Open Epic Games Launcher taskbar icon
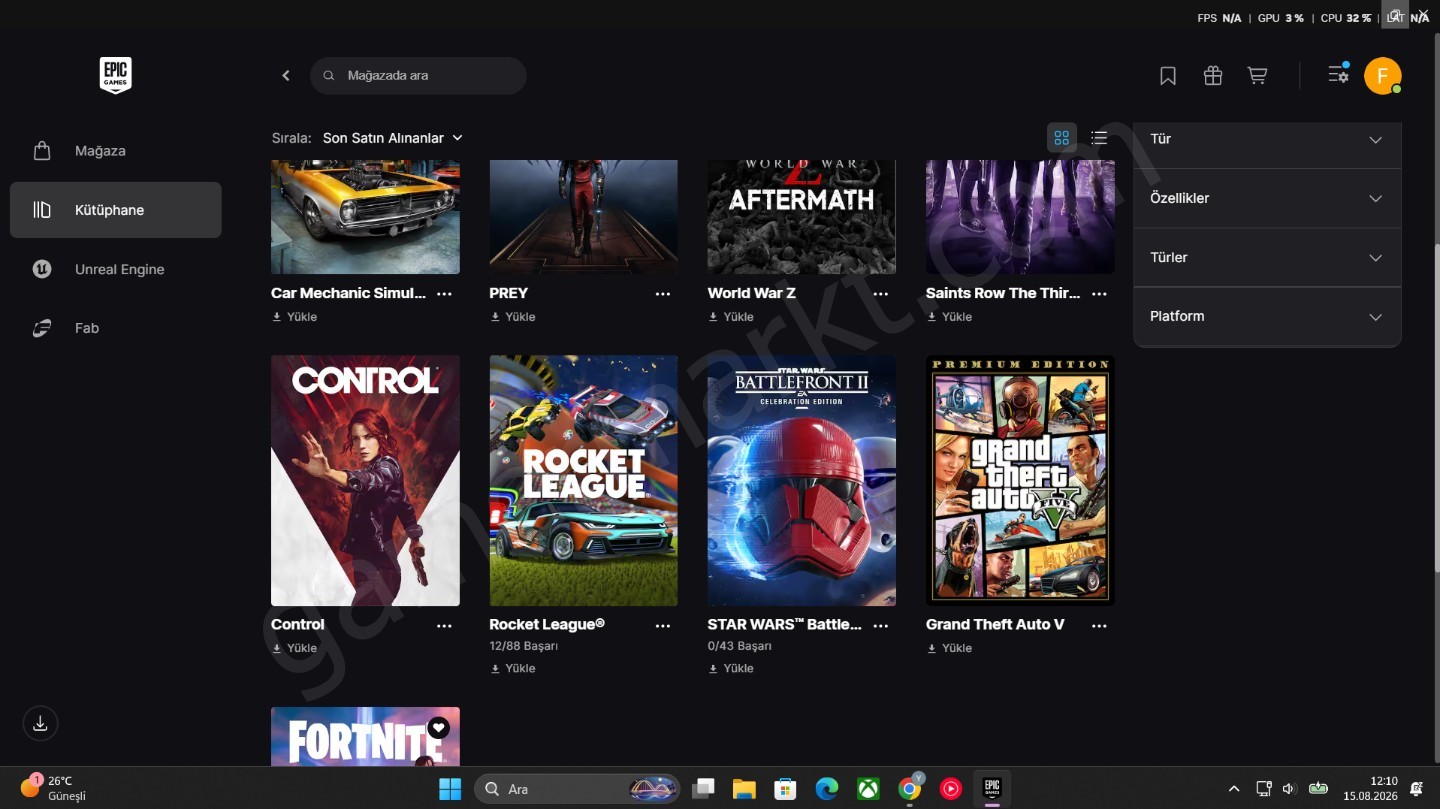 pos(992,788)
